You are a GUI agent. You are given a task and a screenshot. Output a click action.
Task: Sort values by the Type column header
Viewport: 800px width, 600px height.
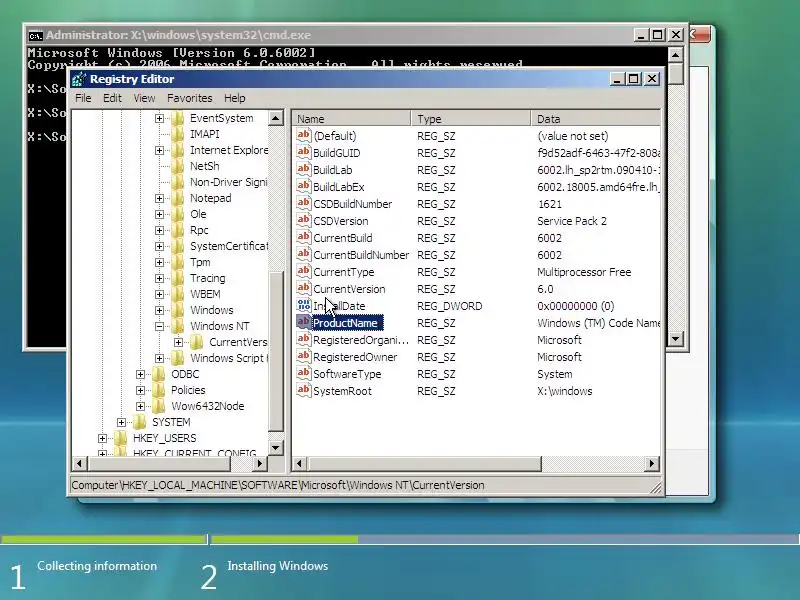tap(471, 119)
